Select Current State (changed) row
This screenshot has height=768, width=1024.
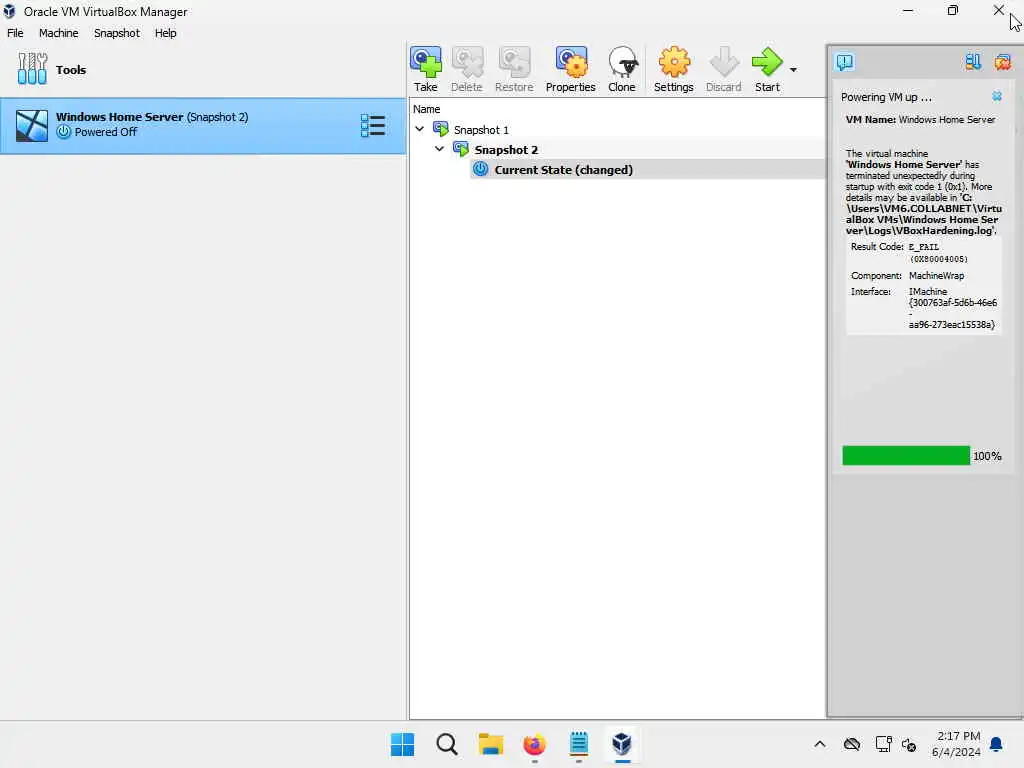647,169
